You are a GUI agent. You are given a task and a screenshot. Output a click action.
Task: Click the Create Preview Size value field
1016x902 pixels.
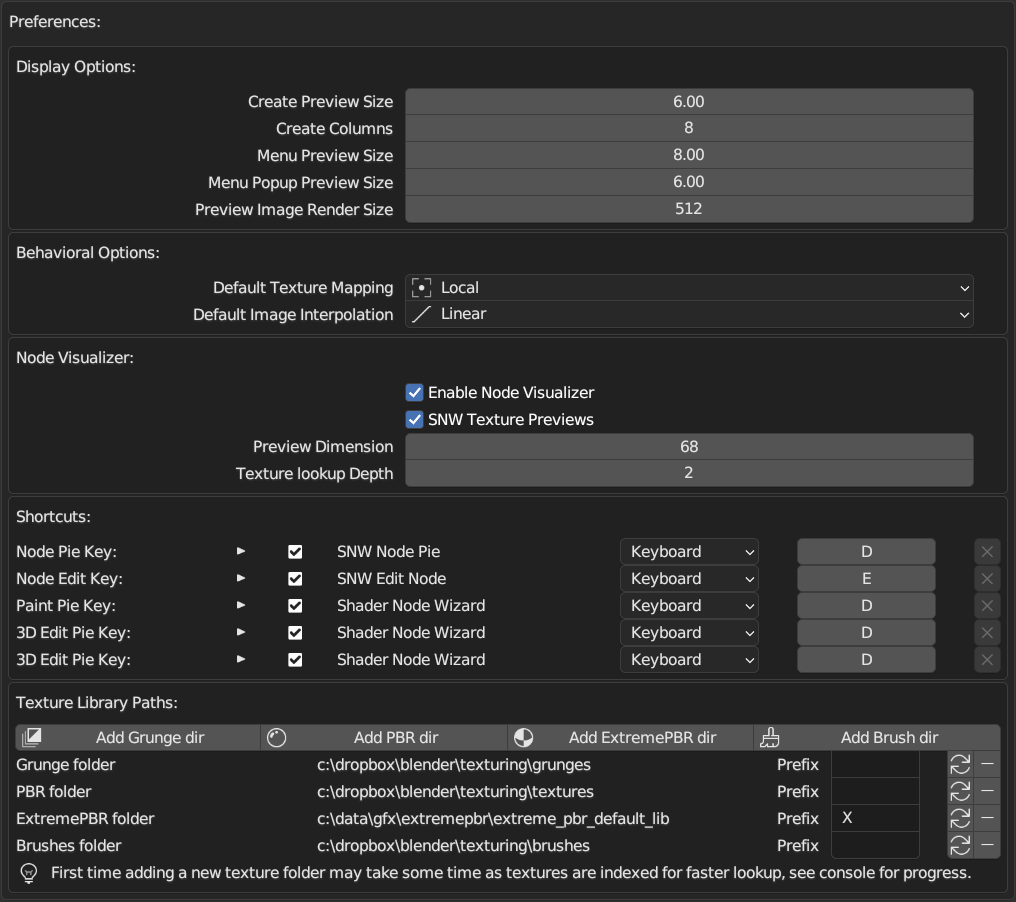tap(689, 102)
